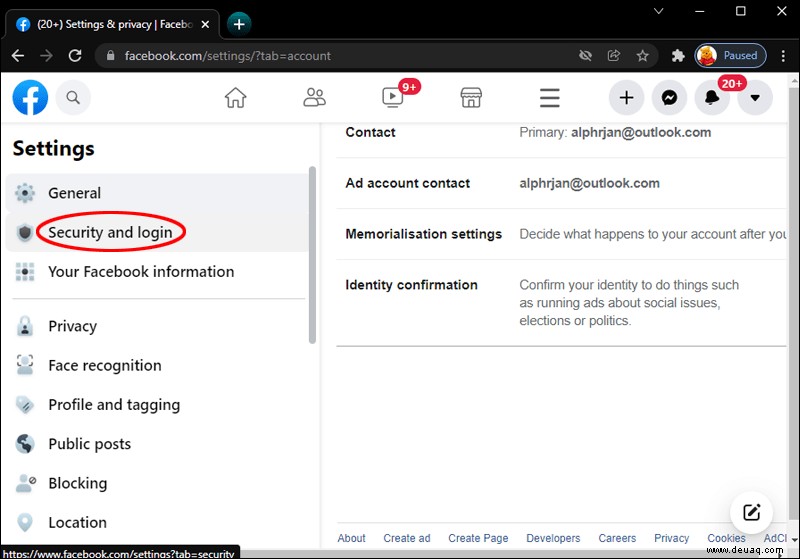Click the Create ad footer link
The height and width of the screenshot is (559, 800).
pyautogui.click(x=407, y=538)
